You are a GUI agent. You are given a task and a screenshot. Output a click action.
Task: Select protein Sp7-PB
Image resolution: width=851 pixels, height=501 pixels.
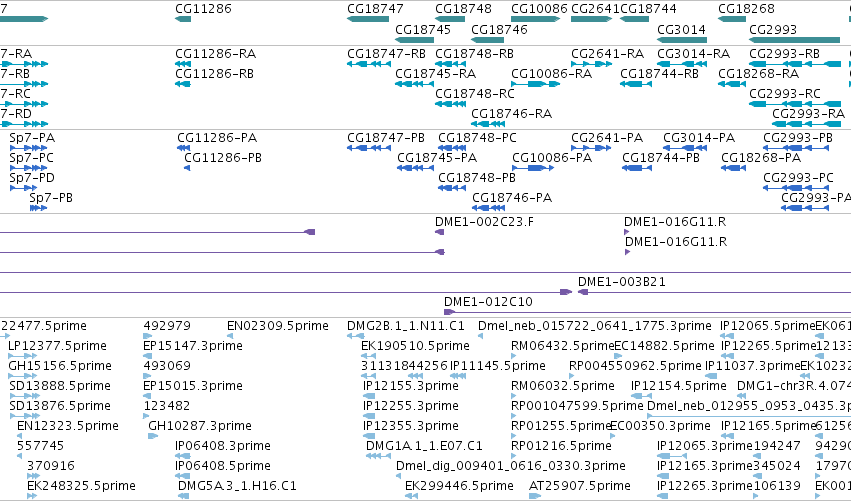[51, 198]
